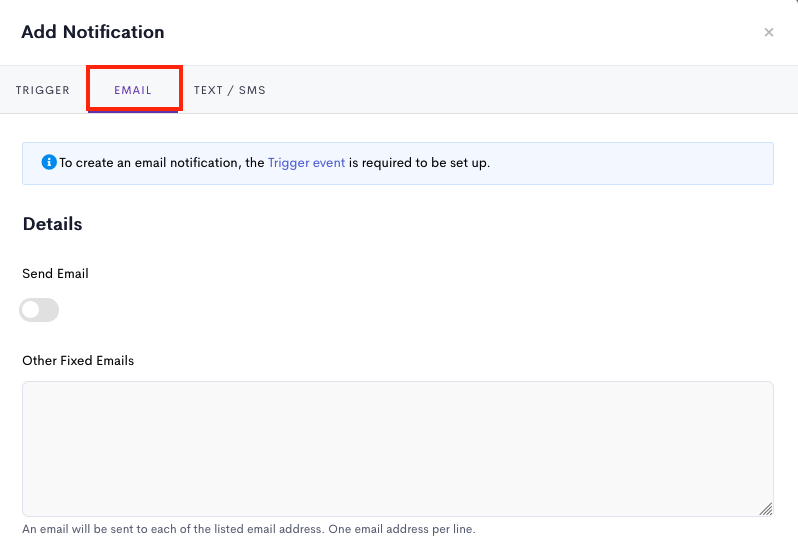This screenshot has width=798, height=557.
Task: Open the Text / SMS tab
Action: point(230,90)
